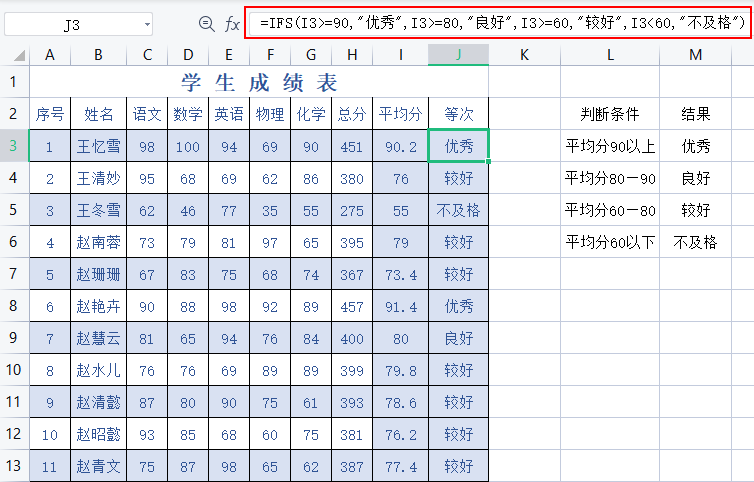
Task: Select column L header
Action: point(610,55)
